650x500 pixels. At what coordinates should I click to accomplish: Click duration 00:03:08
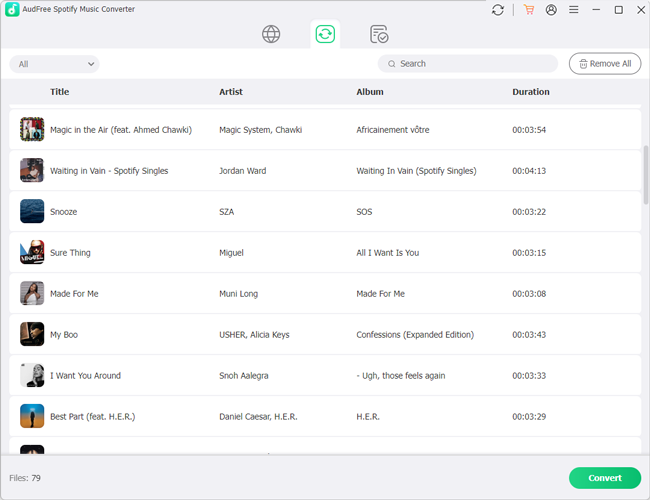(x=529, y=294)
